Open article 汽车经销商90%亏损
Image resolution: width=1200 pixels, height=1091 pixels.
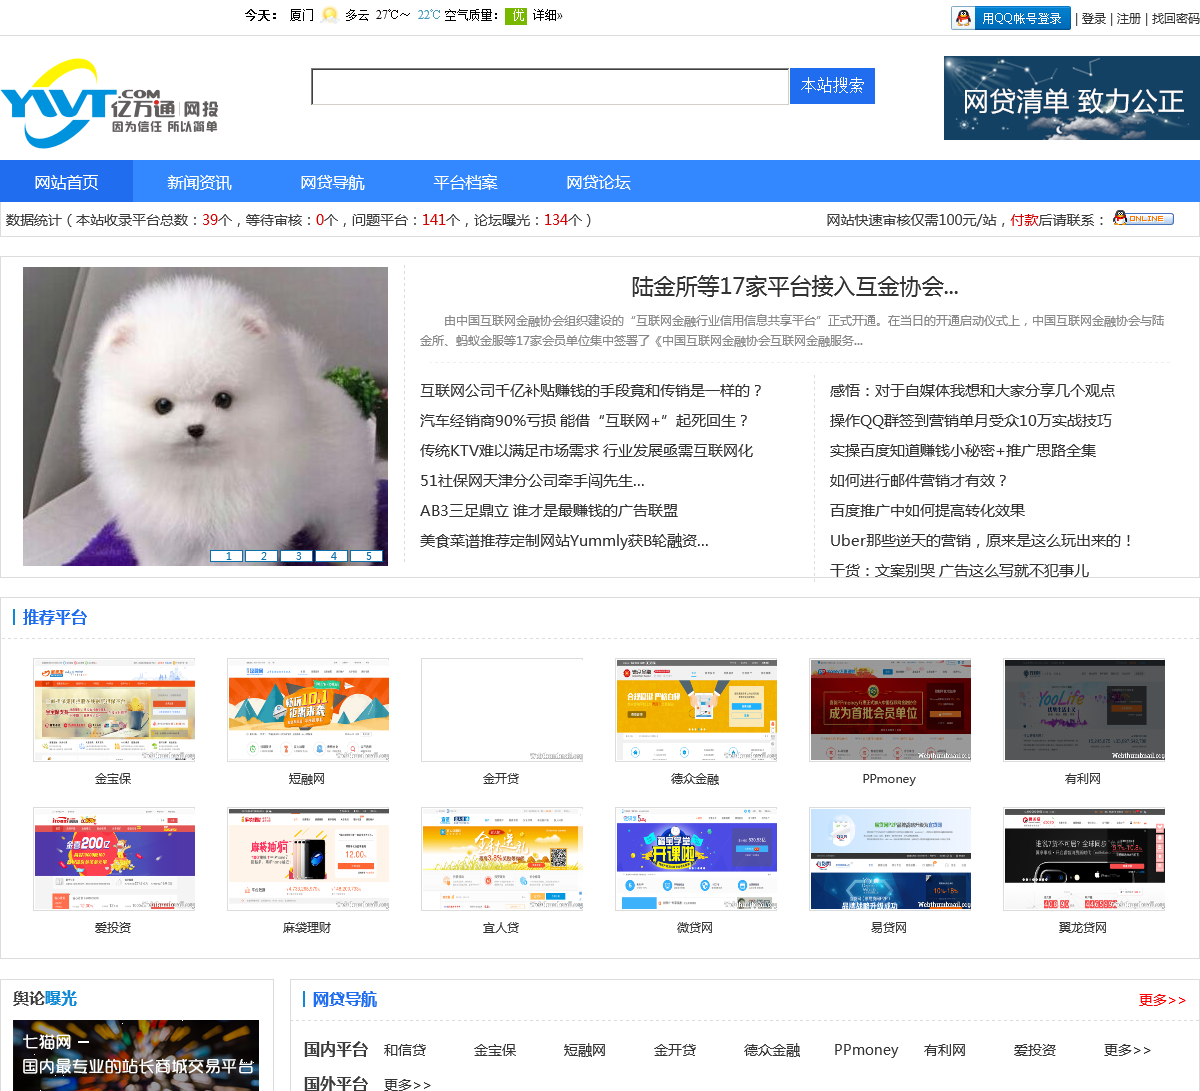[x=584, y=421]
